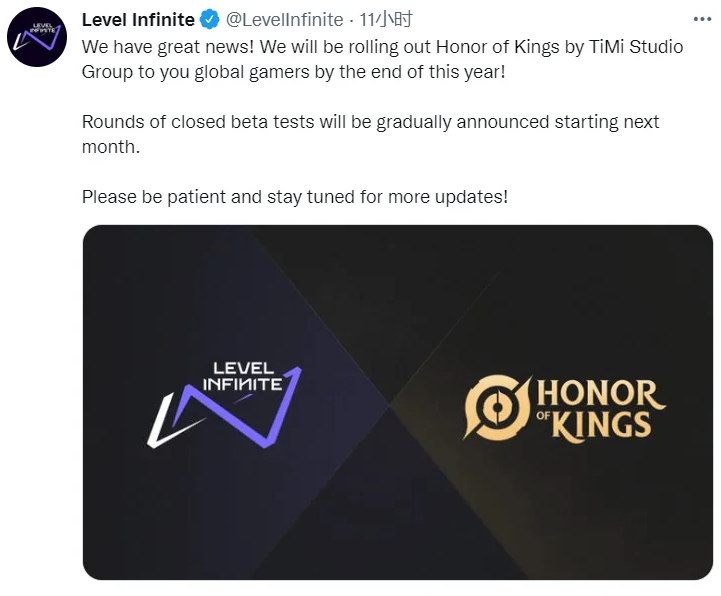Open the attached tweet image
721x596 pixels.
click(397, 401)
